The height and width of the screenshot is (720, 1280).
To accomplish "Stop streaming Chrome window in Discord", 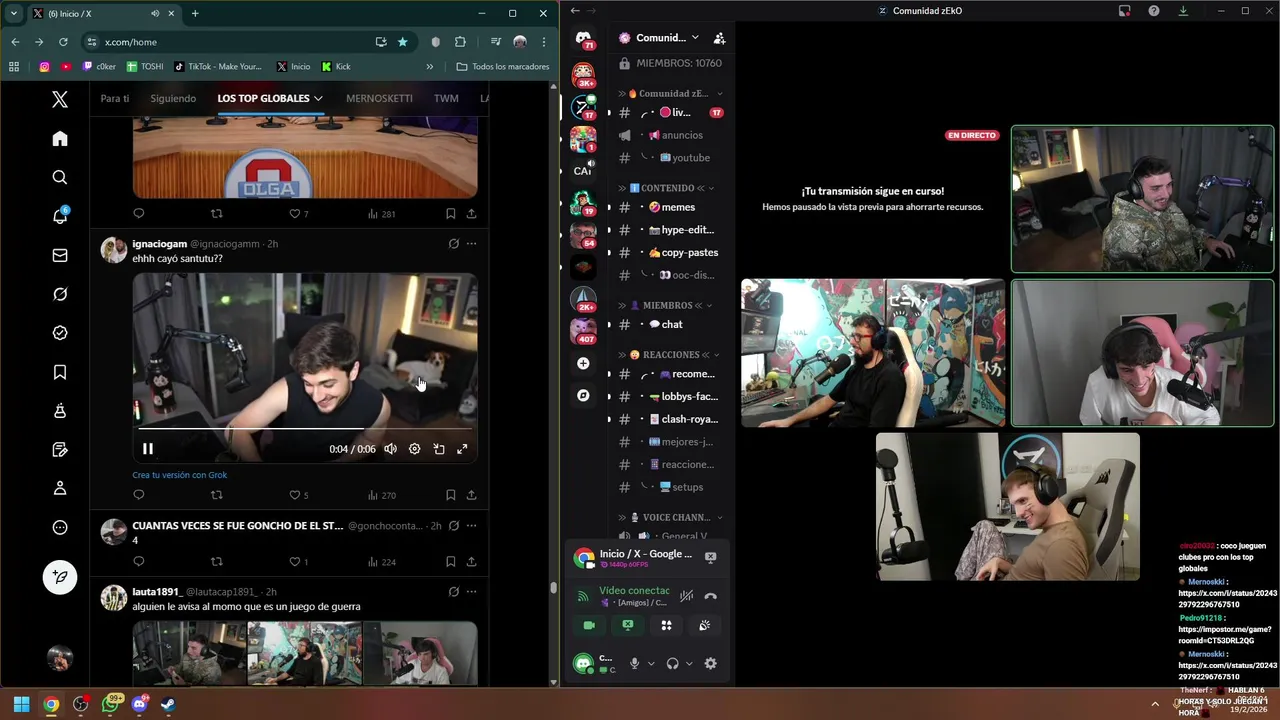I will pyautogui.click(x=710, y=557).
